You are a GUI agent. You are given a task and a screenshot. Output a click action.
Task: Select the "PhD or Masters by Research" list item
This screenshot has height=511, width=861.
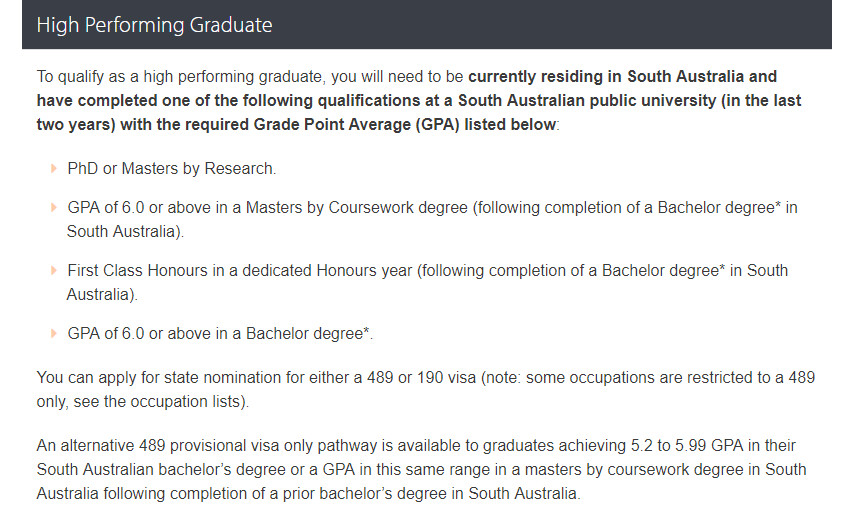coord(171,169)
